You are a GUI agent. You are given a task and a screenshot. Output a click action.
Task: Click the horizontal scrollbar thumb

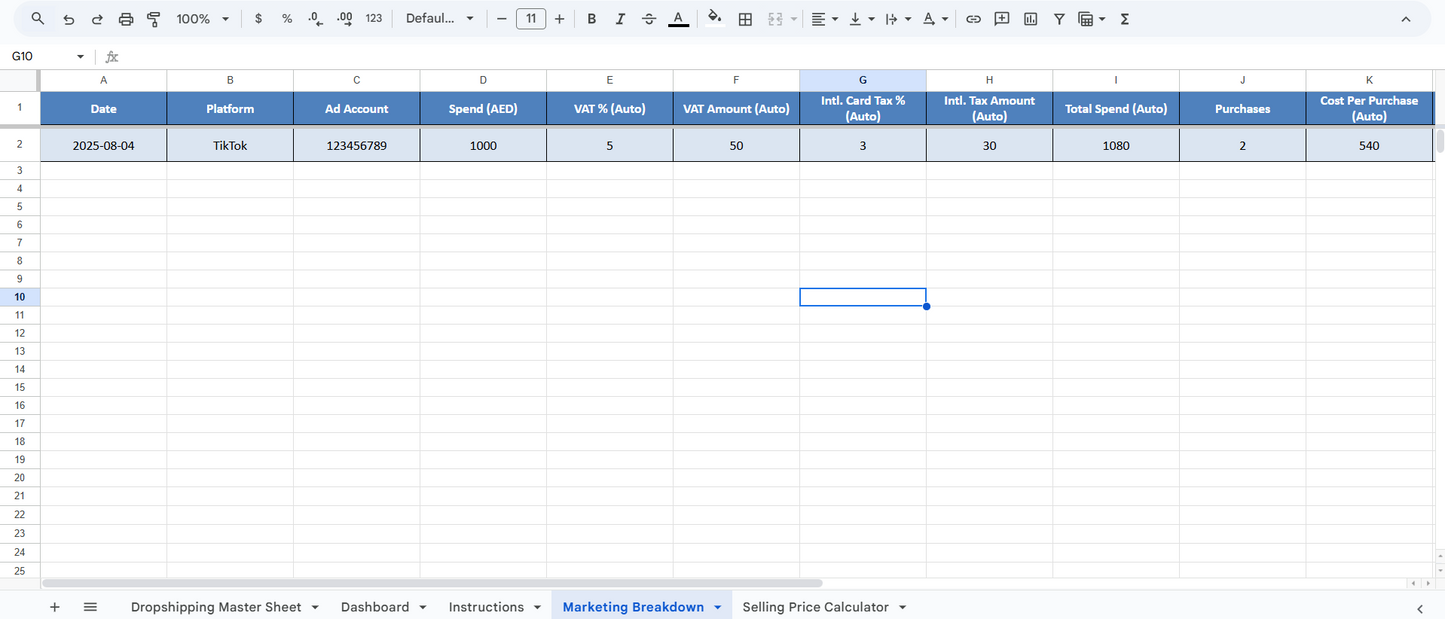coord(432,583)
